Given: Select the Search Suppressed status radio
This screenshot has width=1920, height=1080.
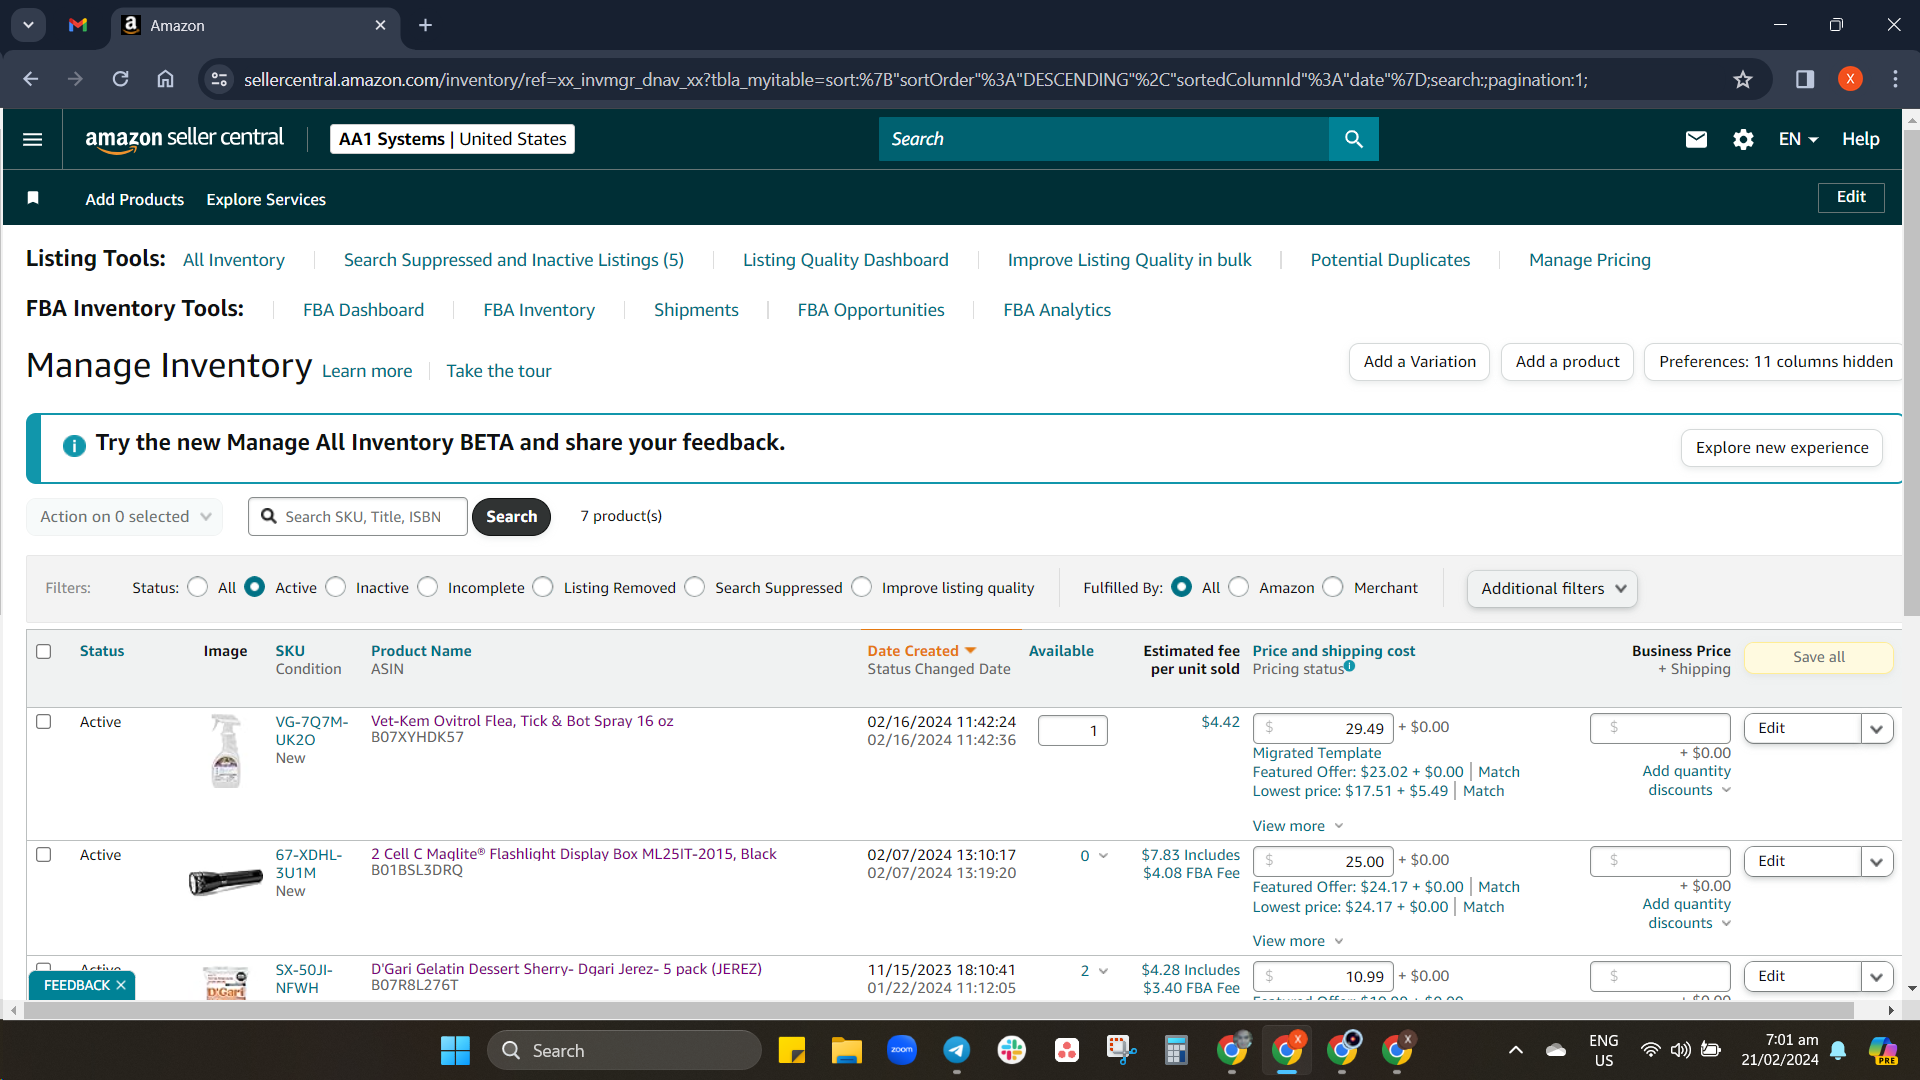Looking at the screenshot, I should coord(695,587).
